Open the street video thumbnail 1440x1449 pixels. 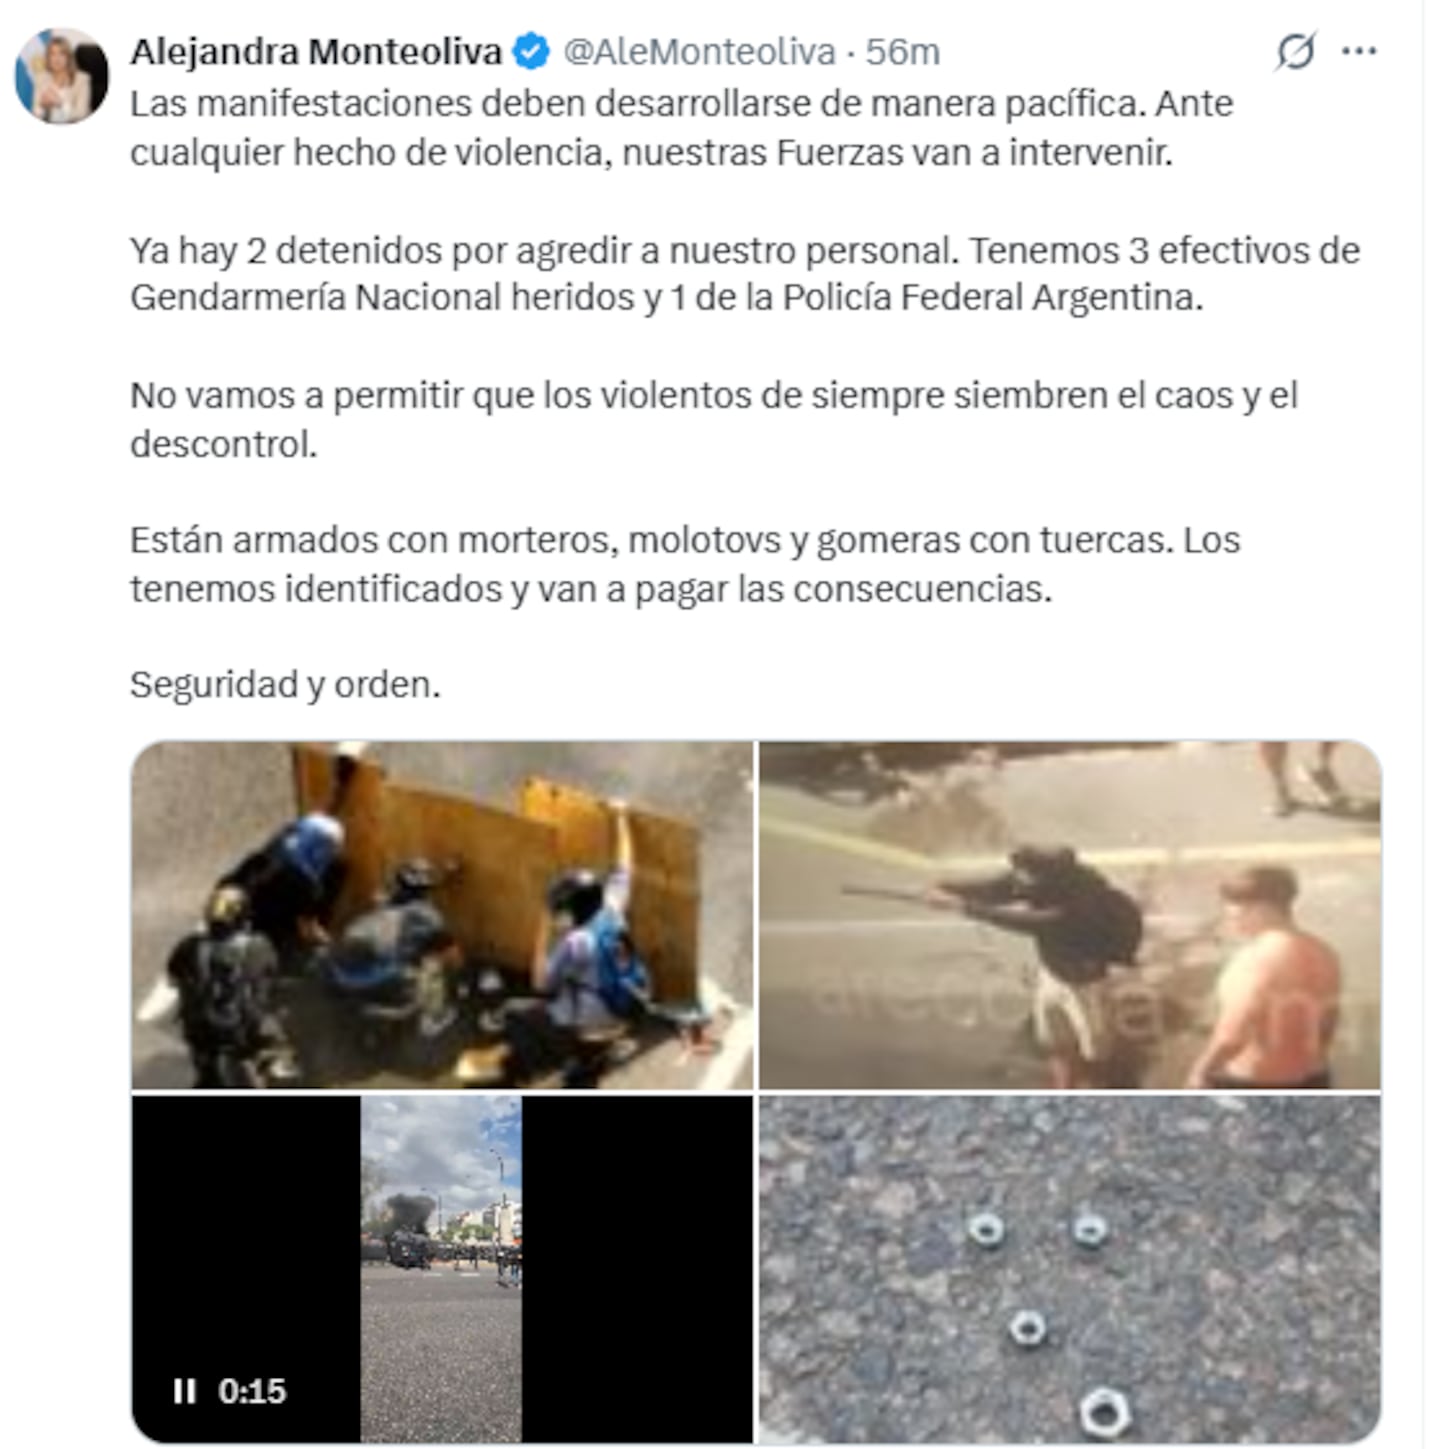pyautogui.click(x=441, y=1269)
